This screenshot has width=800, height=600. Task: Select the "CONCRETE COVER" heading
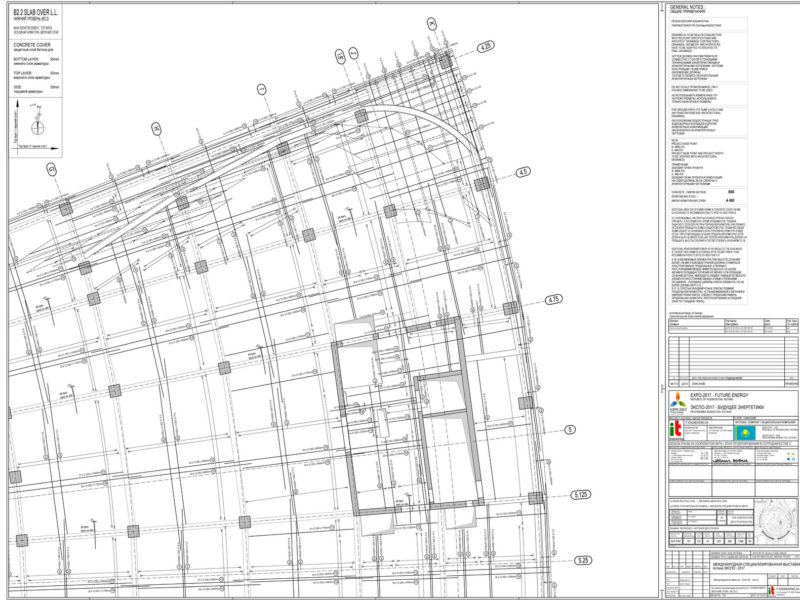(x=31, y=45)
